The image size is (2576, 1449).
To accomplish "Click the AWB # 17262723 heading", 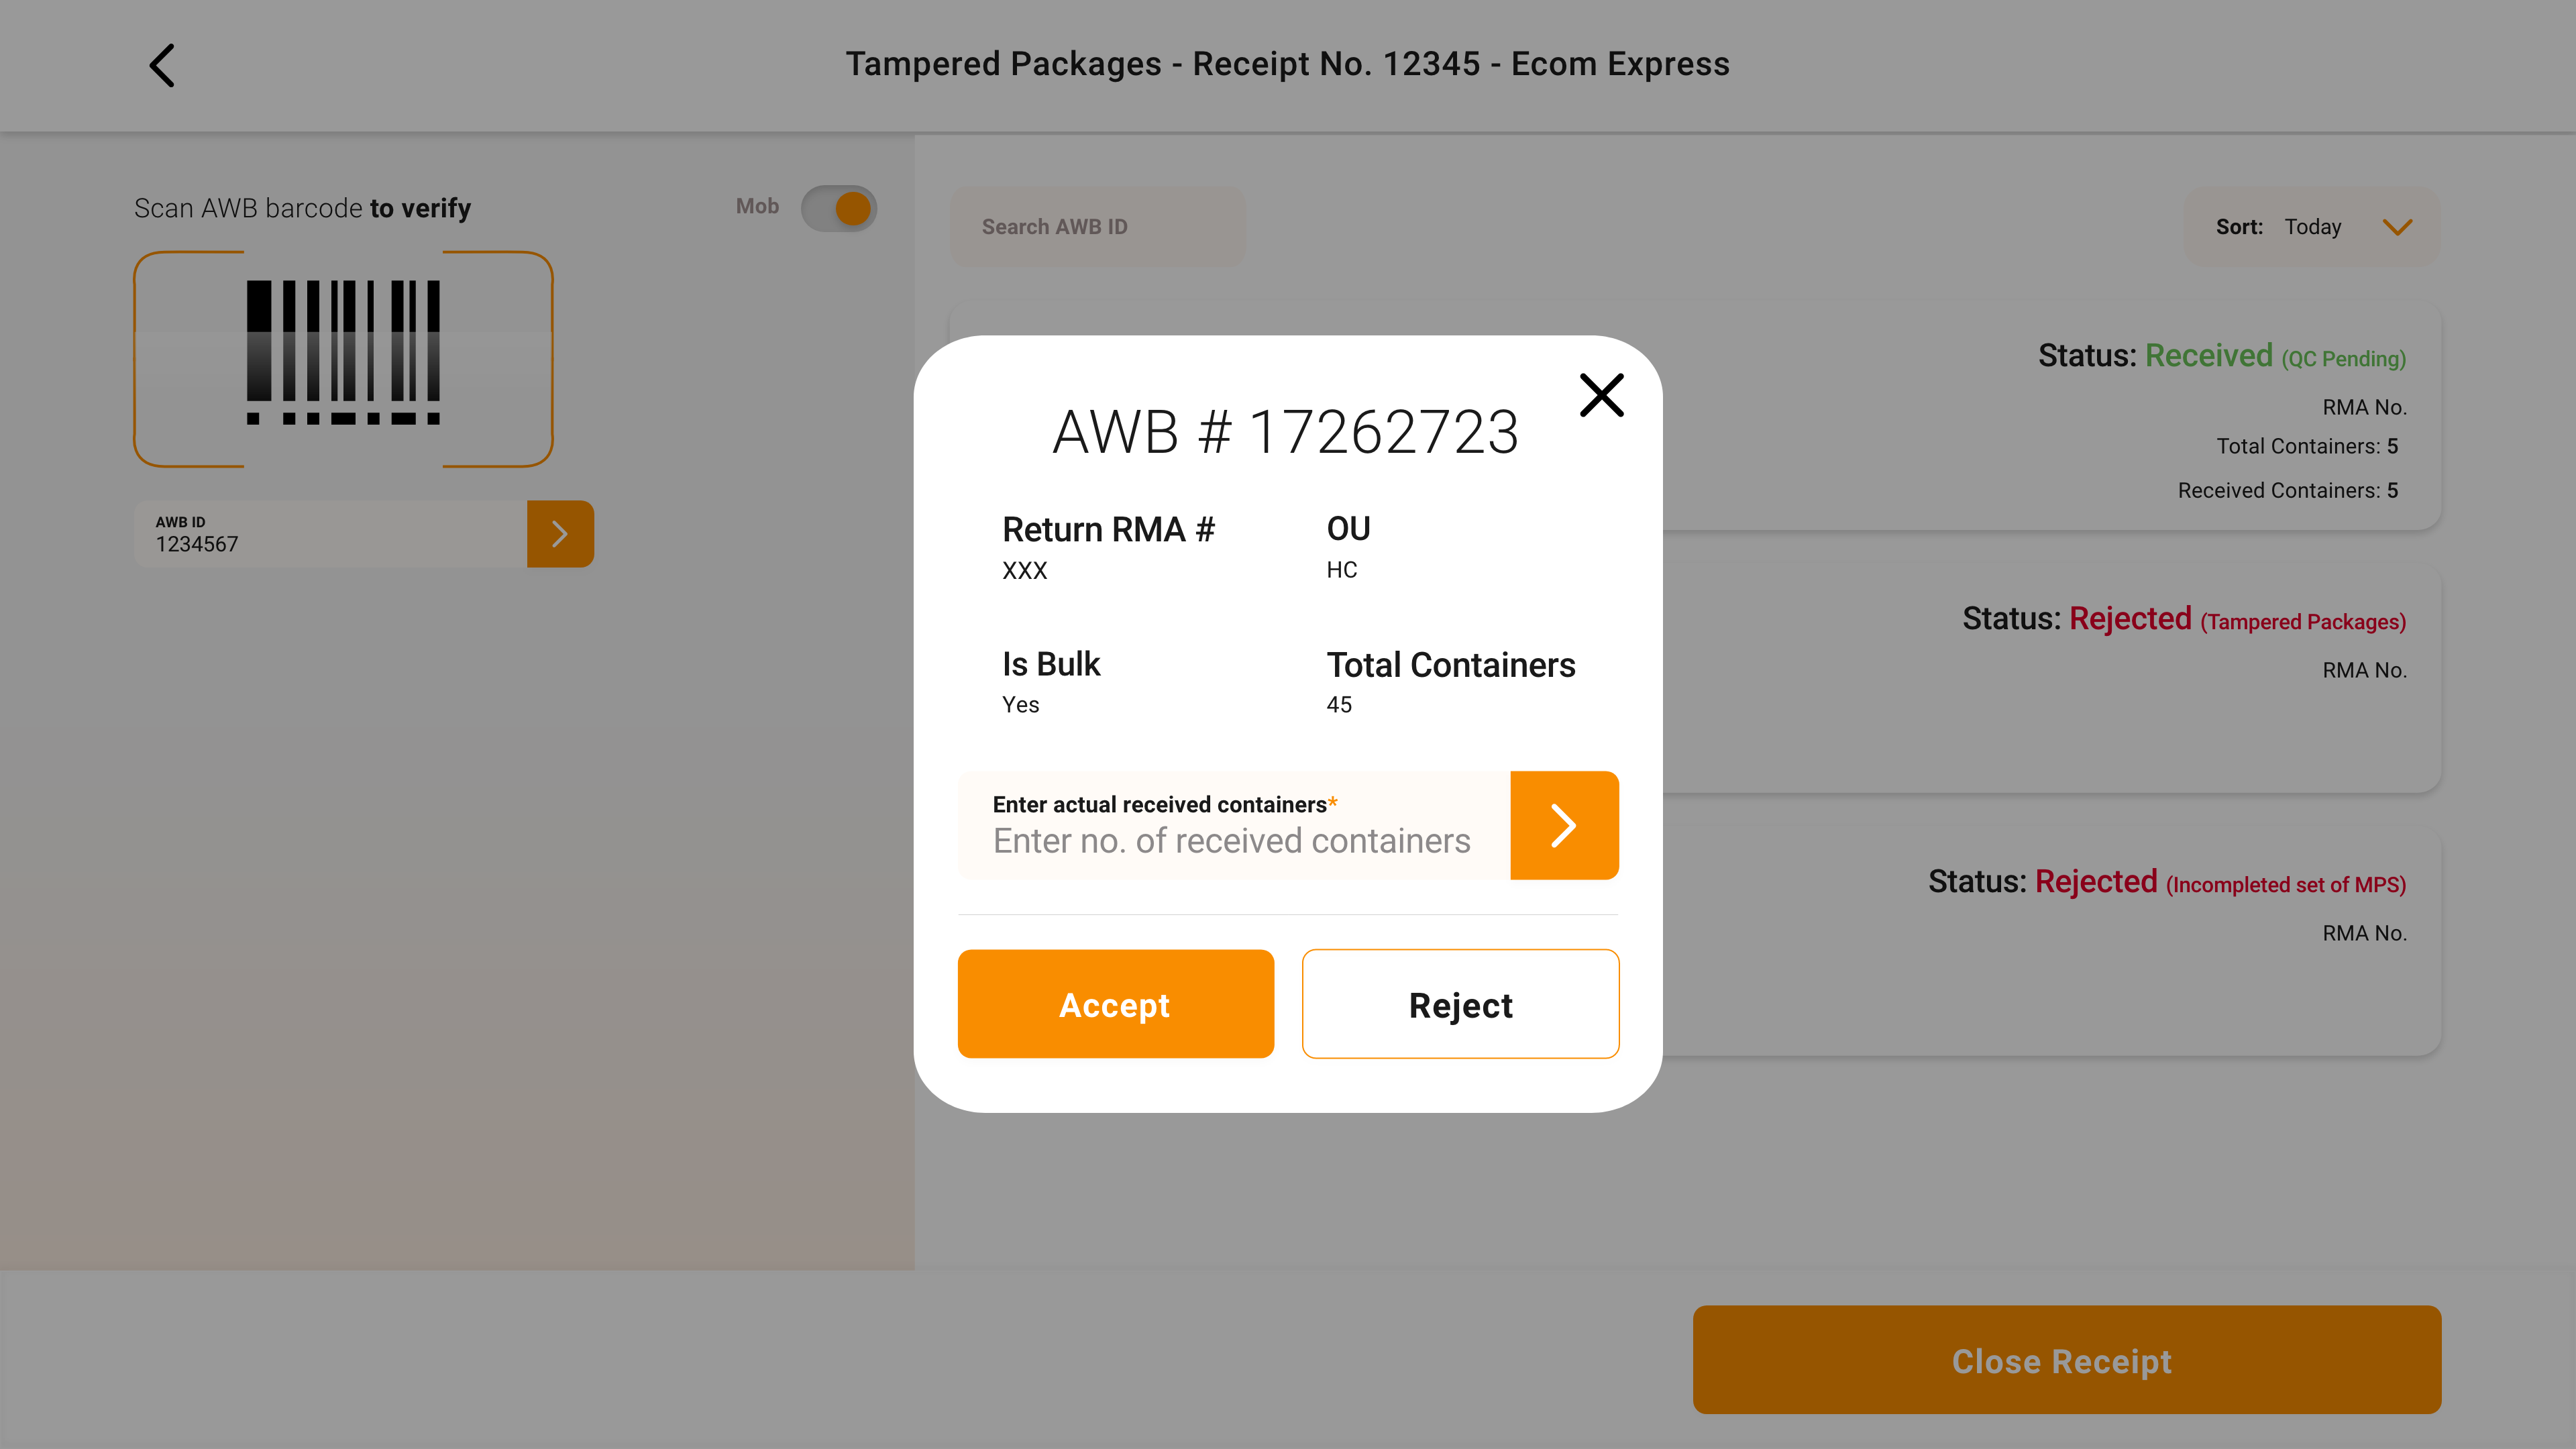I will click(x=1285, y=432).
